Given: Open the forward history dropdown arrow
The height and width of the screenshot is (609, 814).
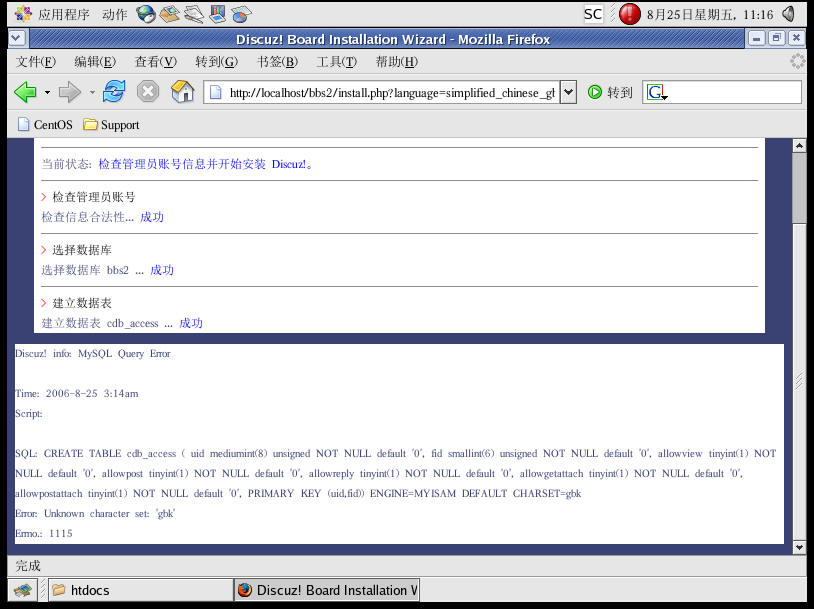Looking at the screenshot, I should coord(92,92).
